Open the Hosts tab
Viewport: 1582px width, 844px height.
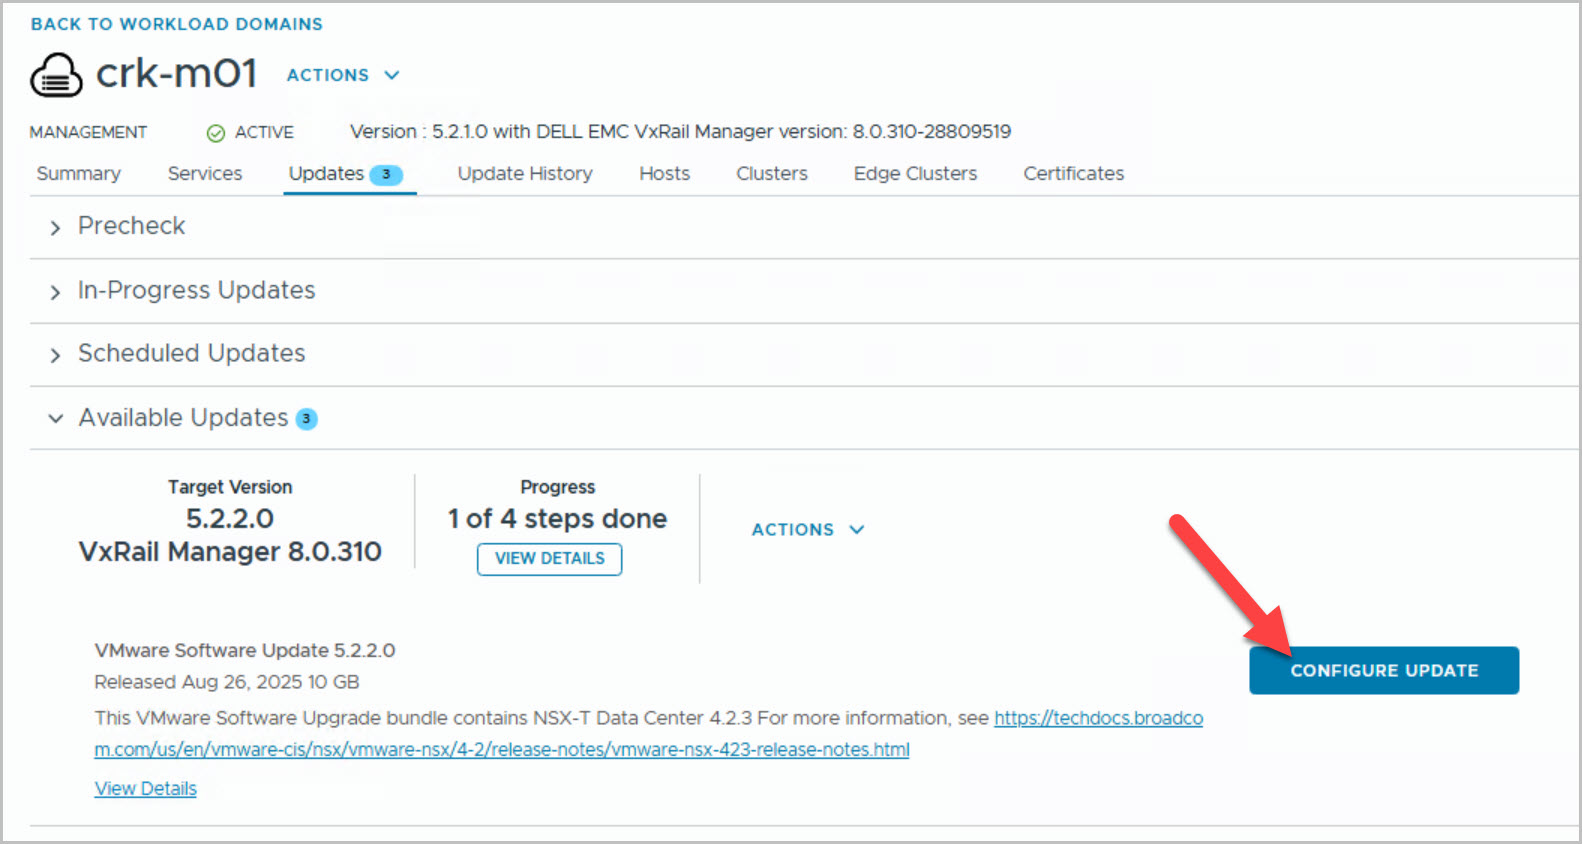pos(665,174)
